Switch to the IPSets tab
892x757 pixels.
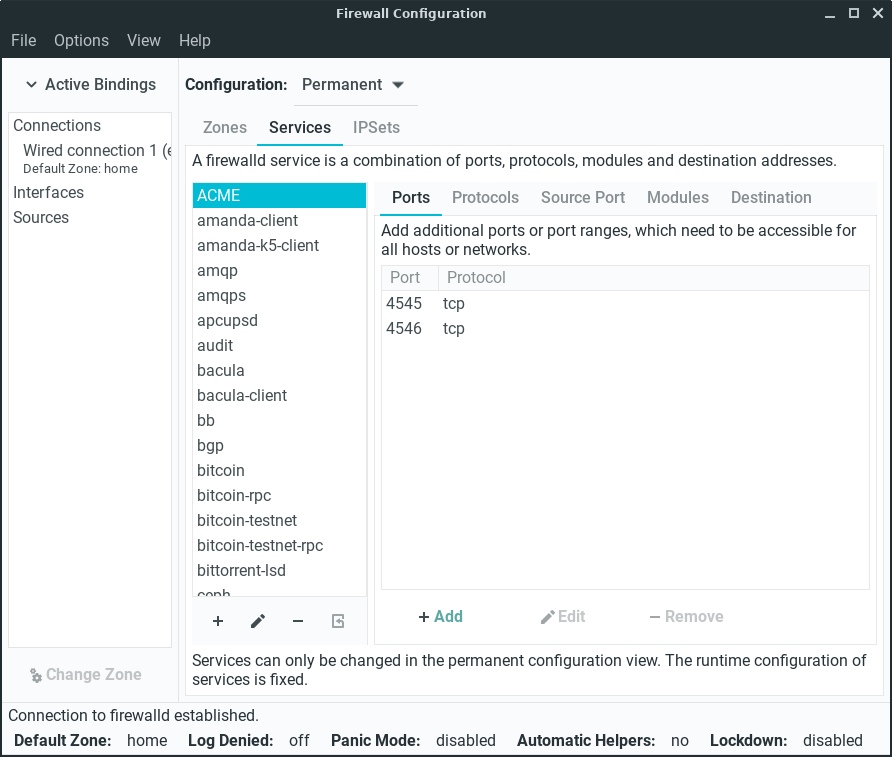376,127
